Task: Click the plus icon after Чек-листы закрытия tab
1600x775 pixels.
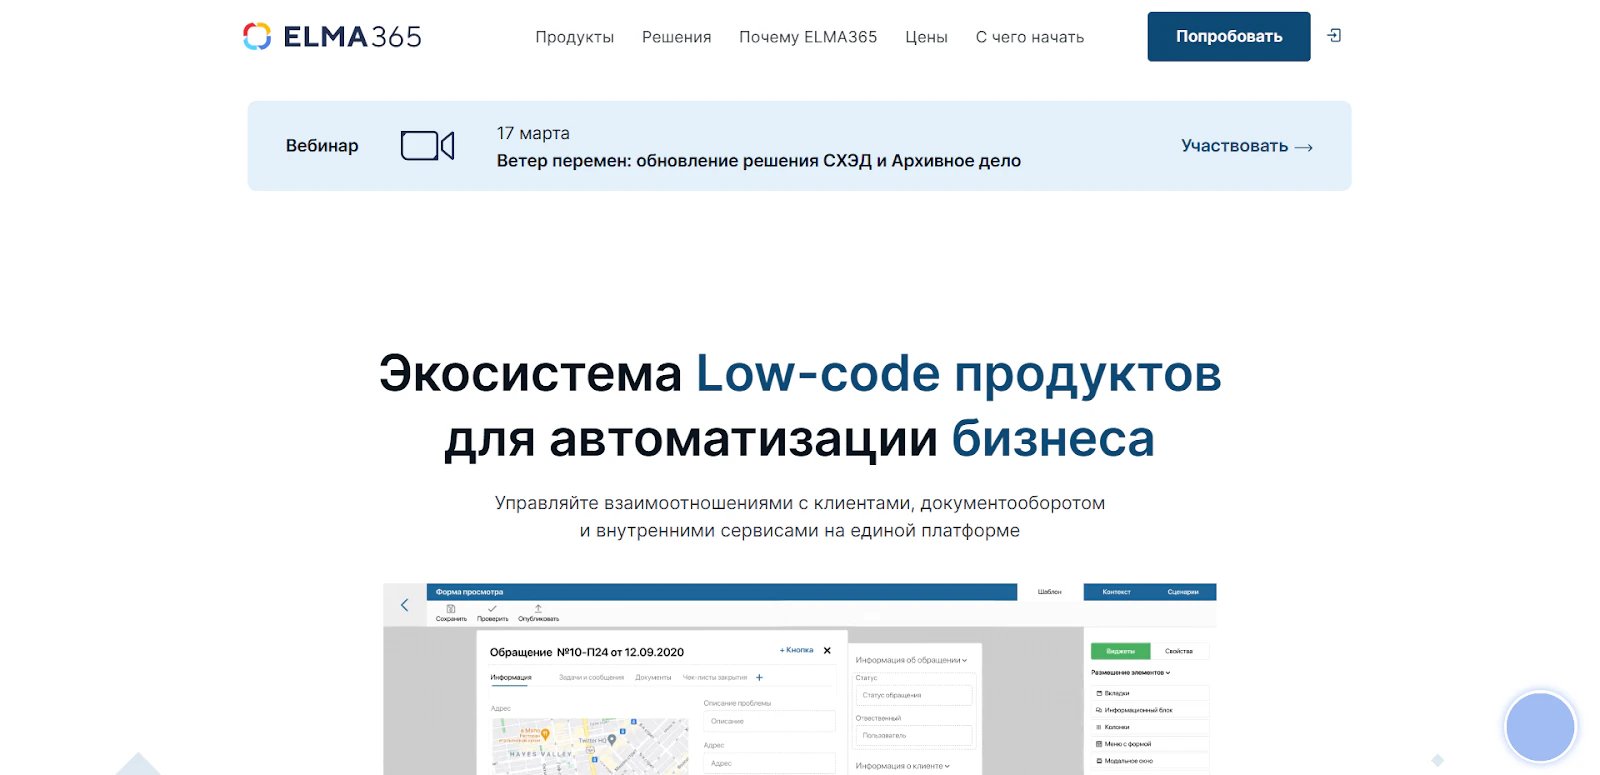Action: tap(759, 677)
